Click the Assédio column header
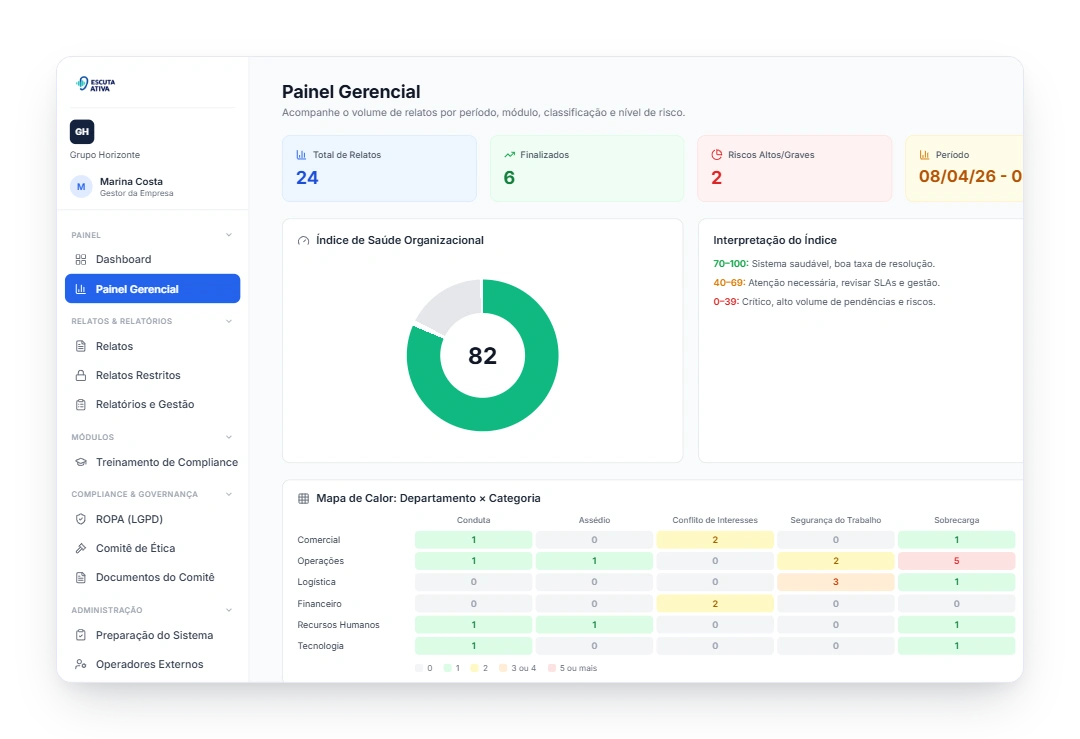This screenshot has height=739, width=1080. point(594,520)
